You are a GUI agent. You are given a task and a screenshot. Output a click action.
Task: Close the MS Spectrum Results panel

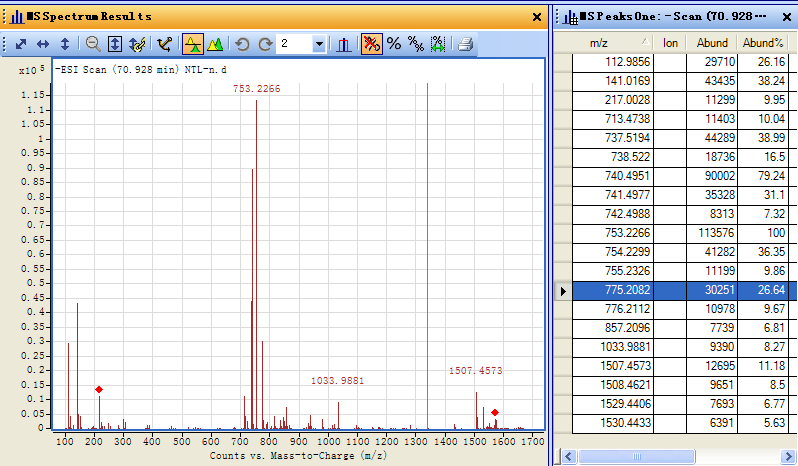(537, 17)
